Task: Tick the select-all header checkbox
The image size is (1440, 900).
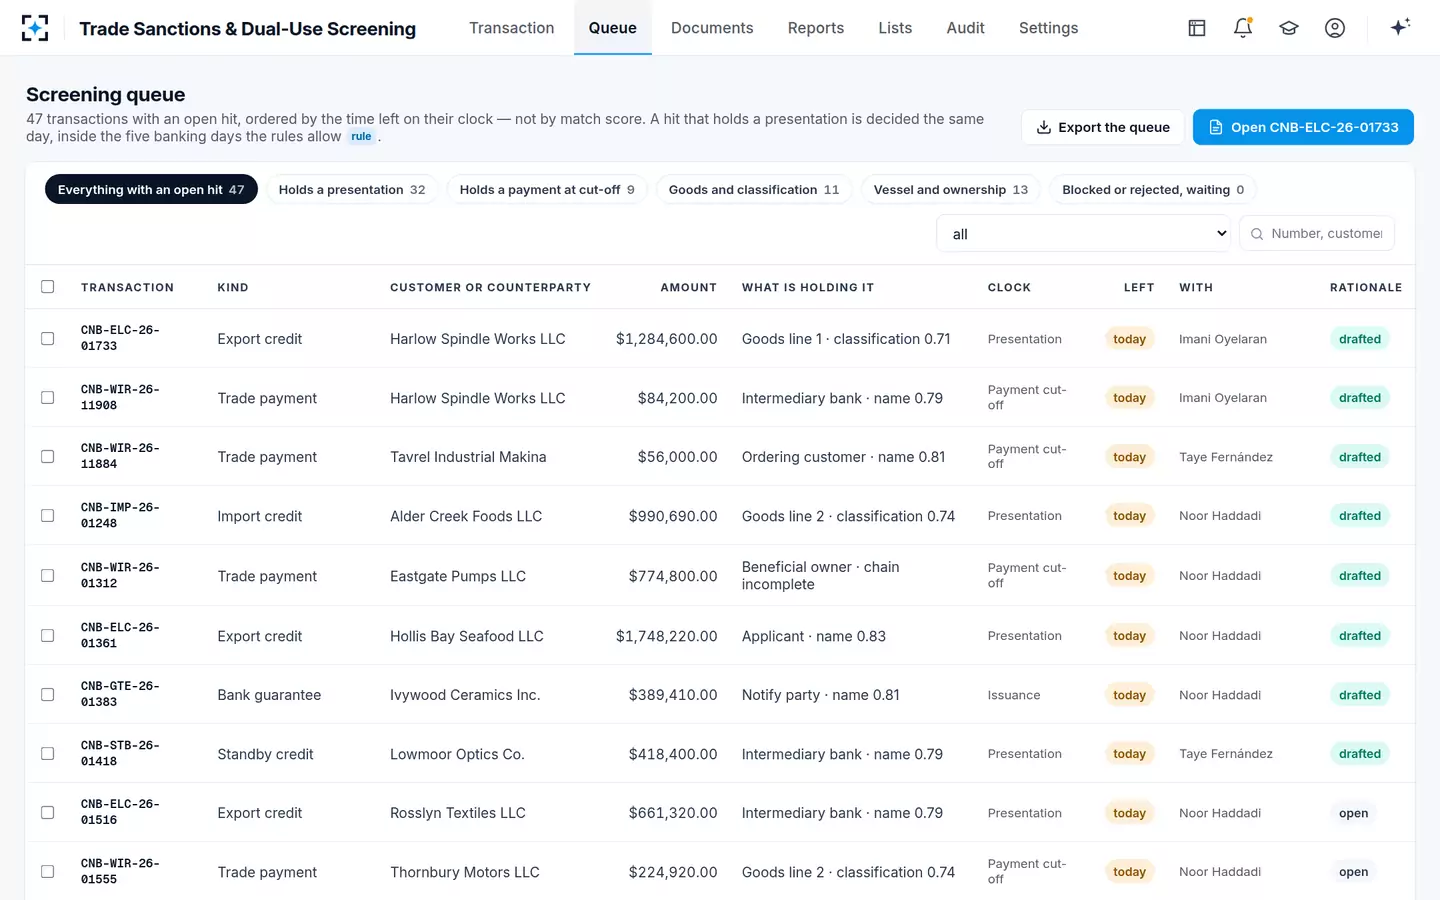Action: tap(47, 287)
